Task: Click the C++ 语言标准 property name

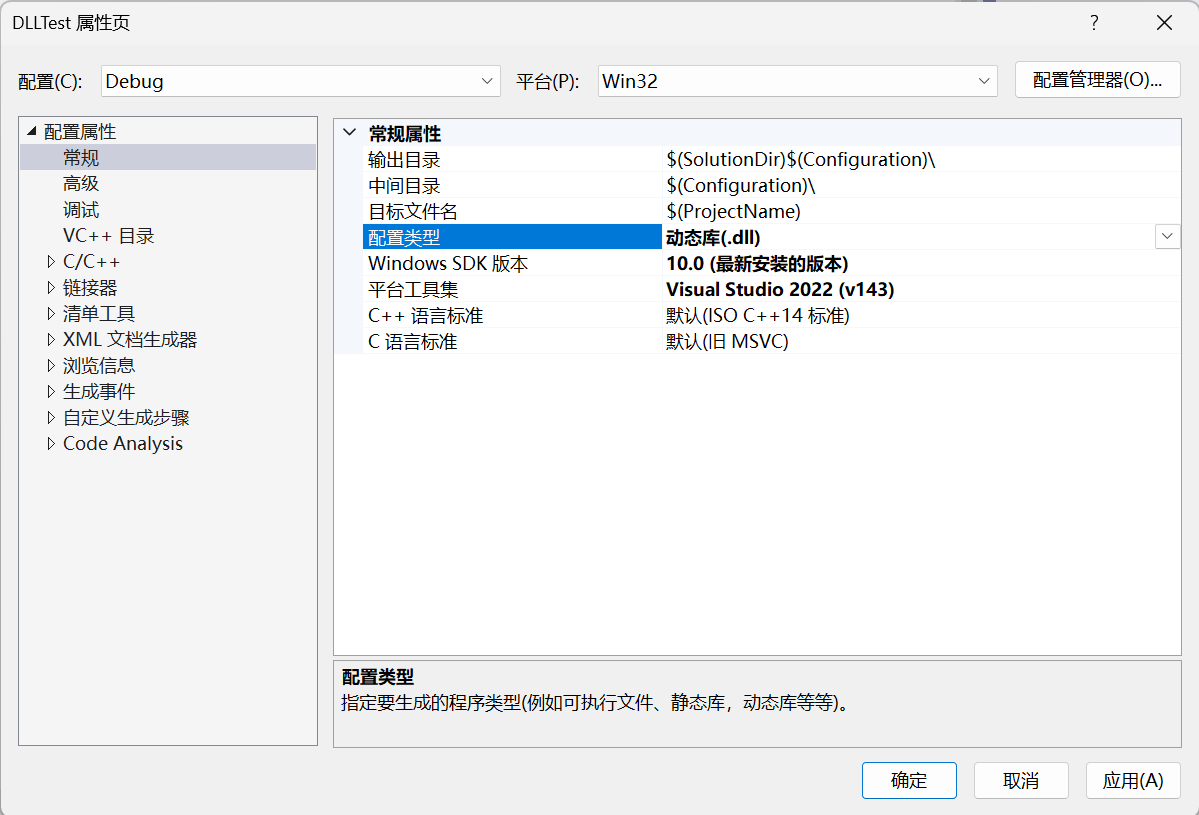Action: click(x=426, y=316)
